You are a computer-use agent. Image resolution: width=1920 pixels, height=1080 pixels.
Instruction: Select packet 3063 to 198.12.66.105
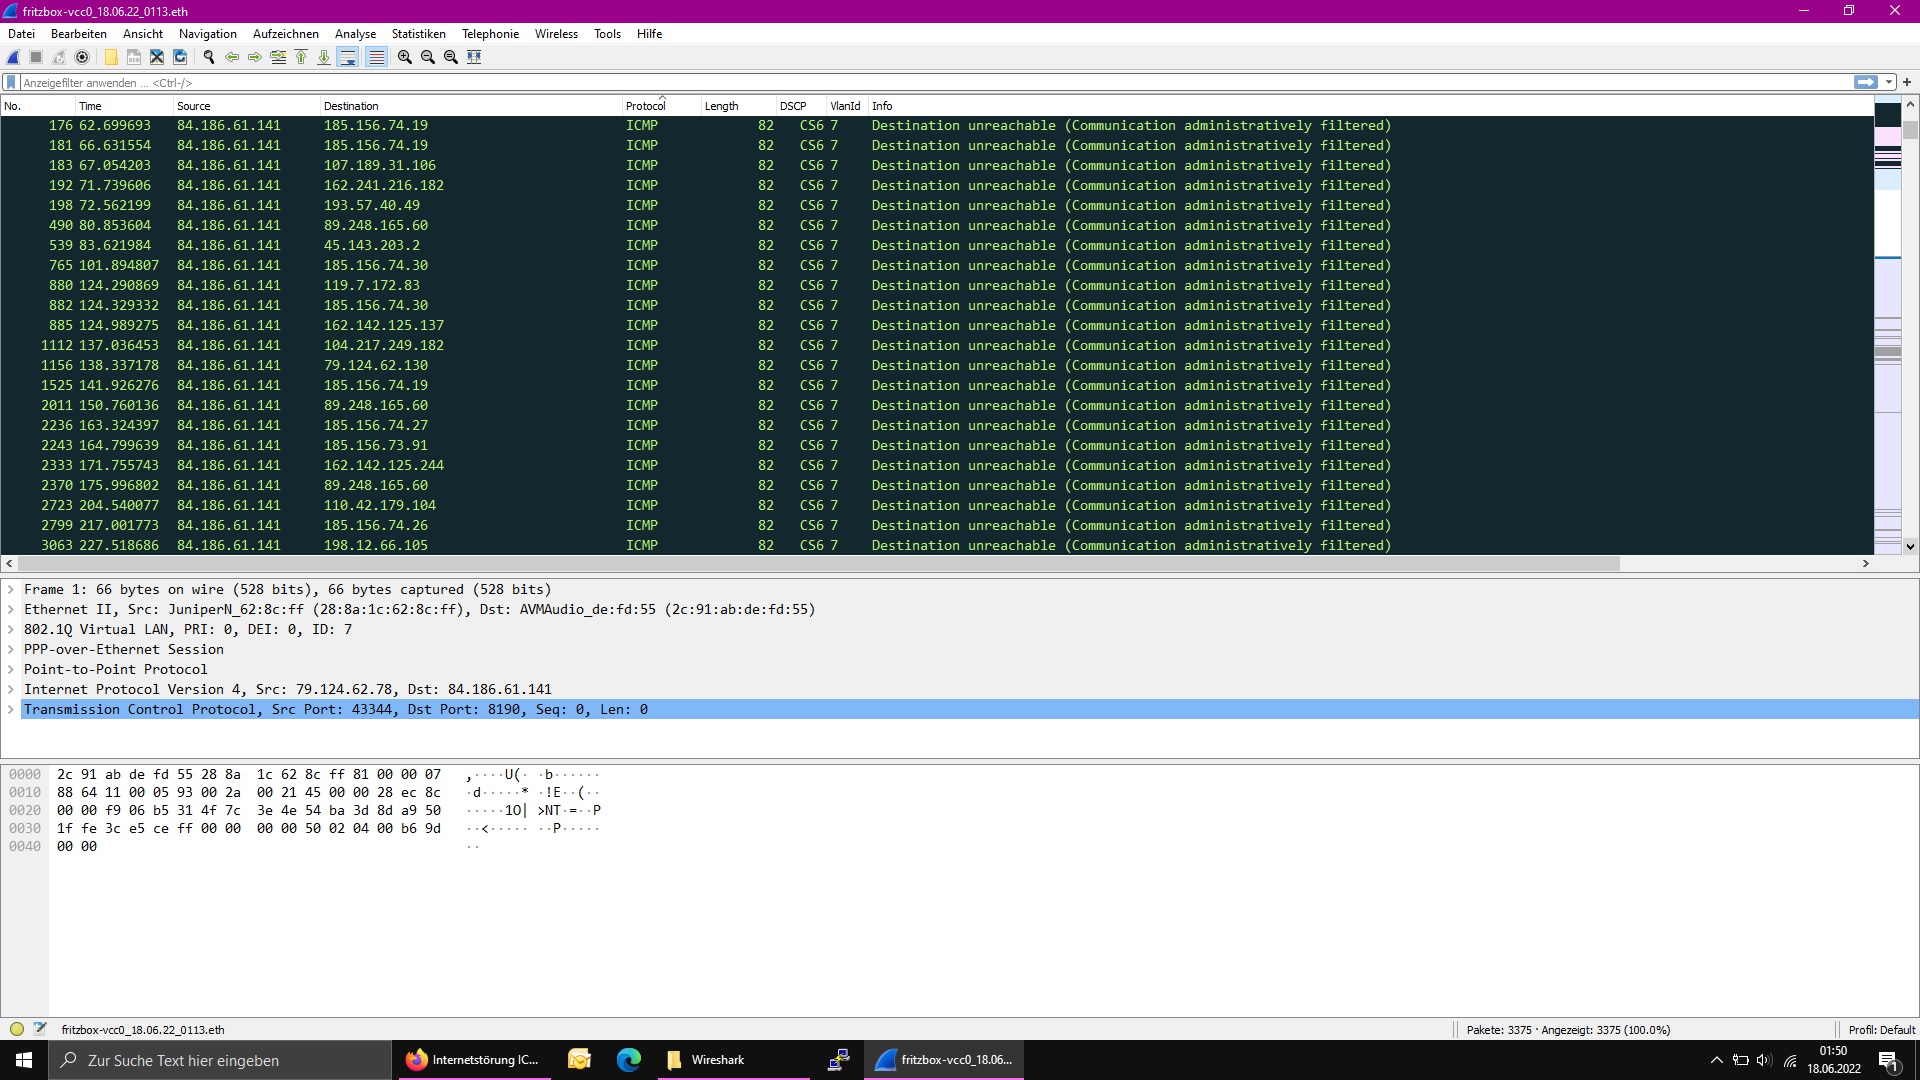(936, 546)
